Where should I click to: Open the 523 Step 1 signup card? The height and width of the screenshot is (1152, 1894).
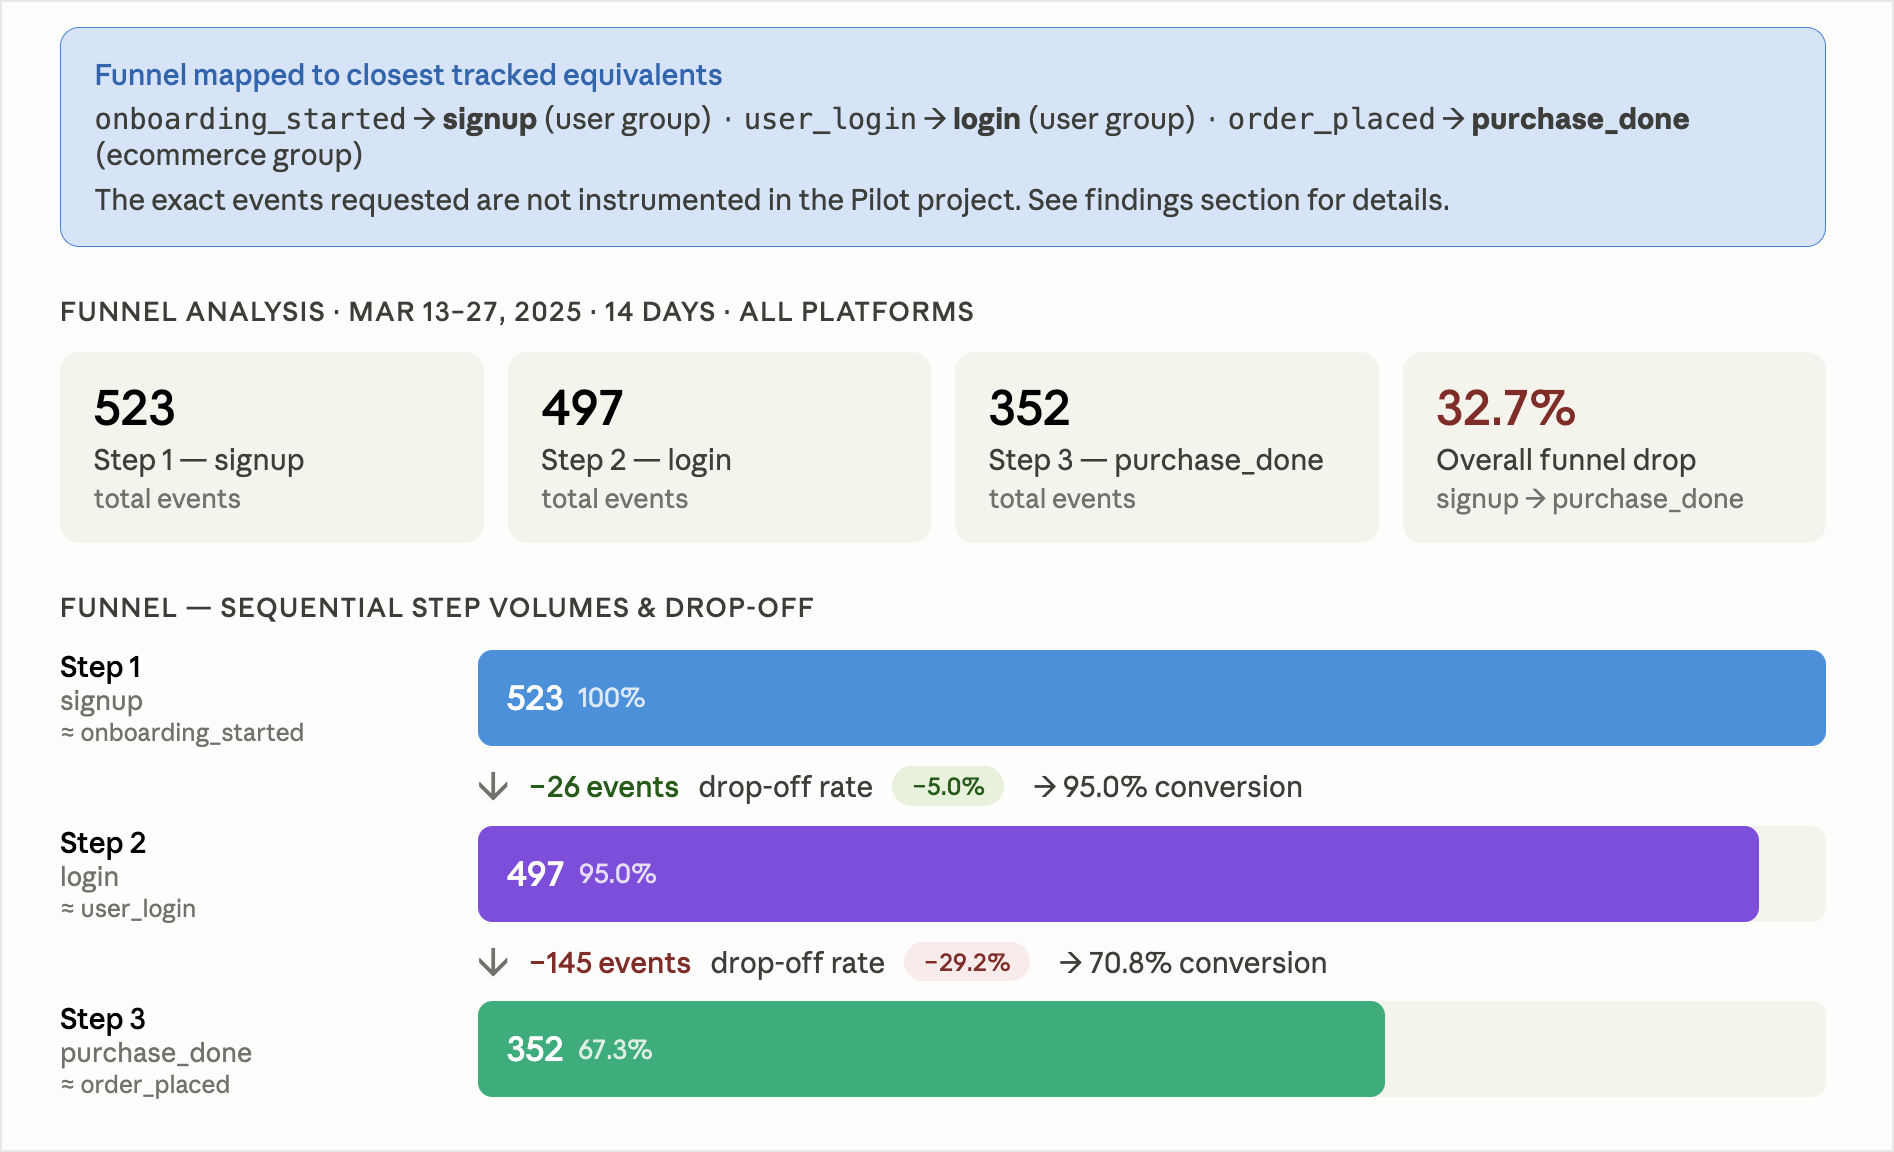[x=271, y=447]
